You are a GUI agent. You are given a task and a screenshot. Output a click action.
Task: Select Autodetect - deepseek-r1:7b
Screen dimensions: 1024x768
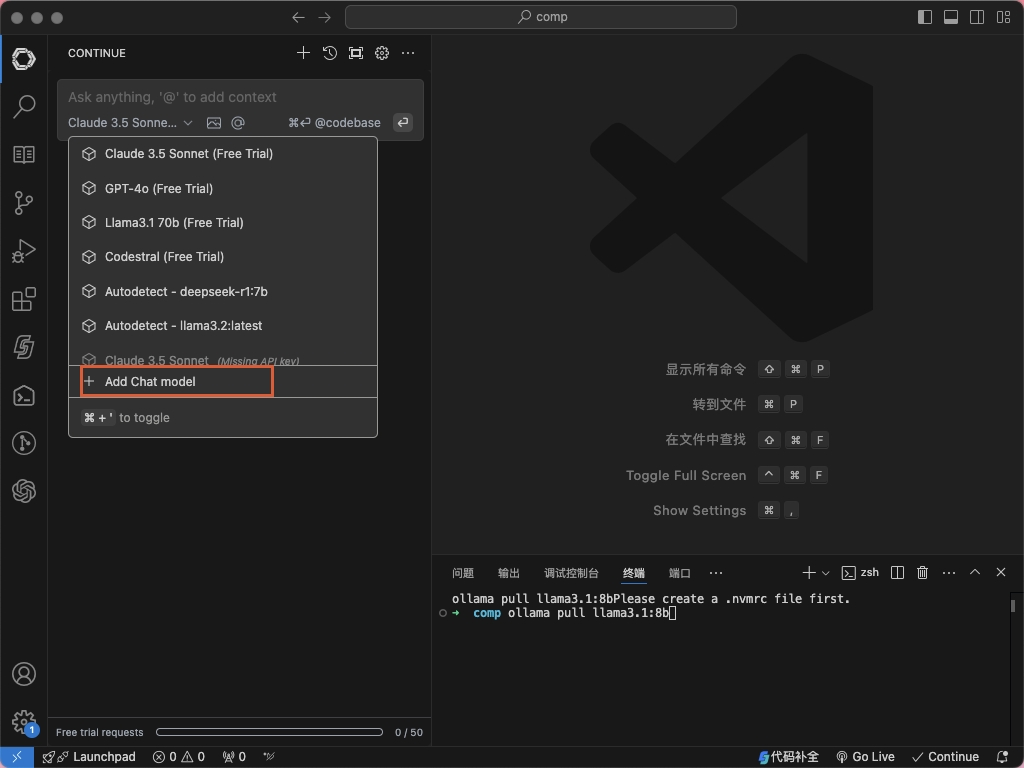[223, 291]
